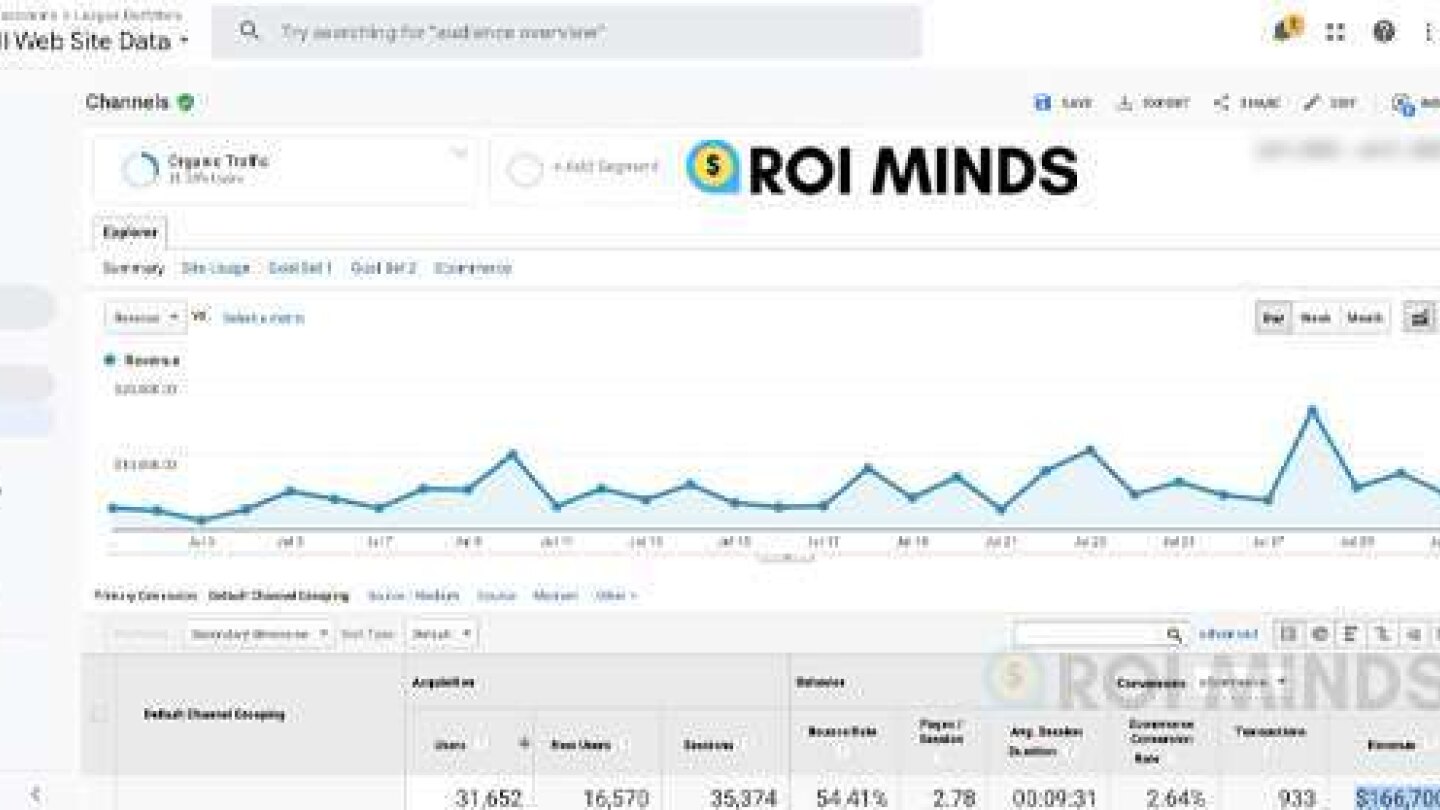Click the Default Channel Grouping dimension link
1440x810 pixels.
click(278, 596)
